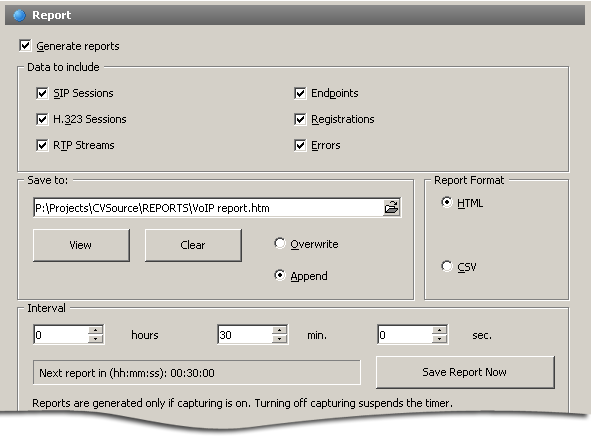Click the browse folder icon in Save to
The image size is (591, 436).
[x=391, y=208]
